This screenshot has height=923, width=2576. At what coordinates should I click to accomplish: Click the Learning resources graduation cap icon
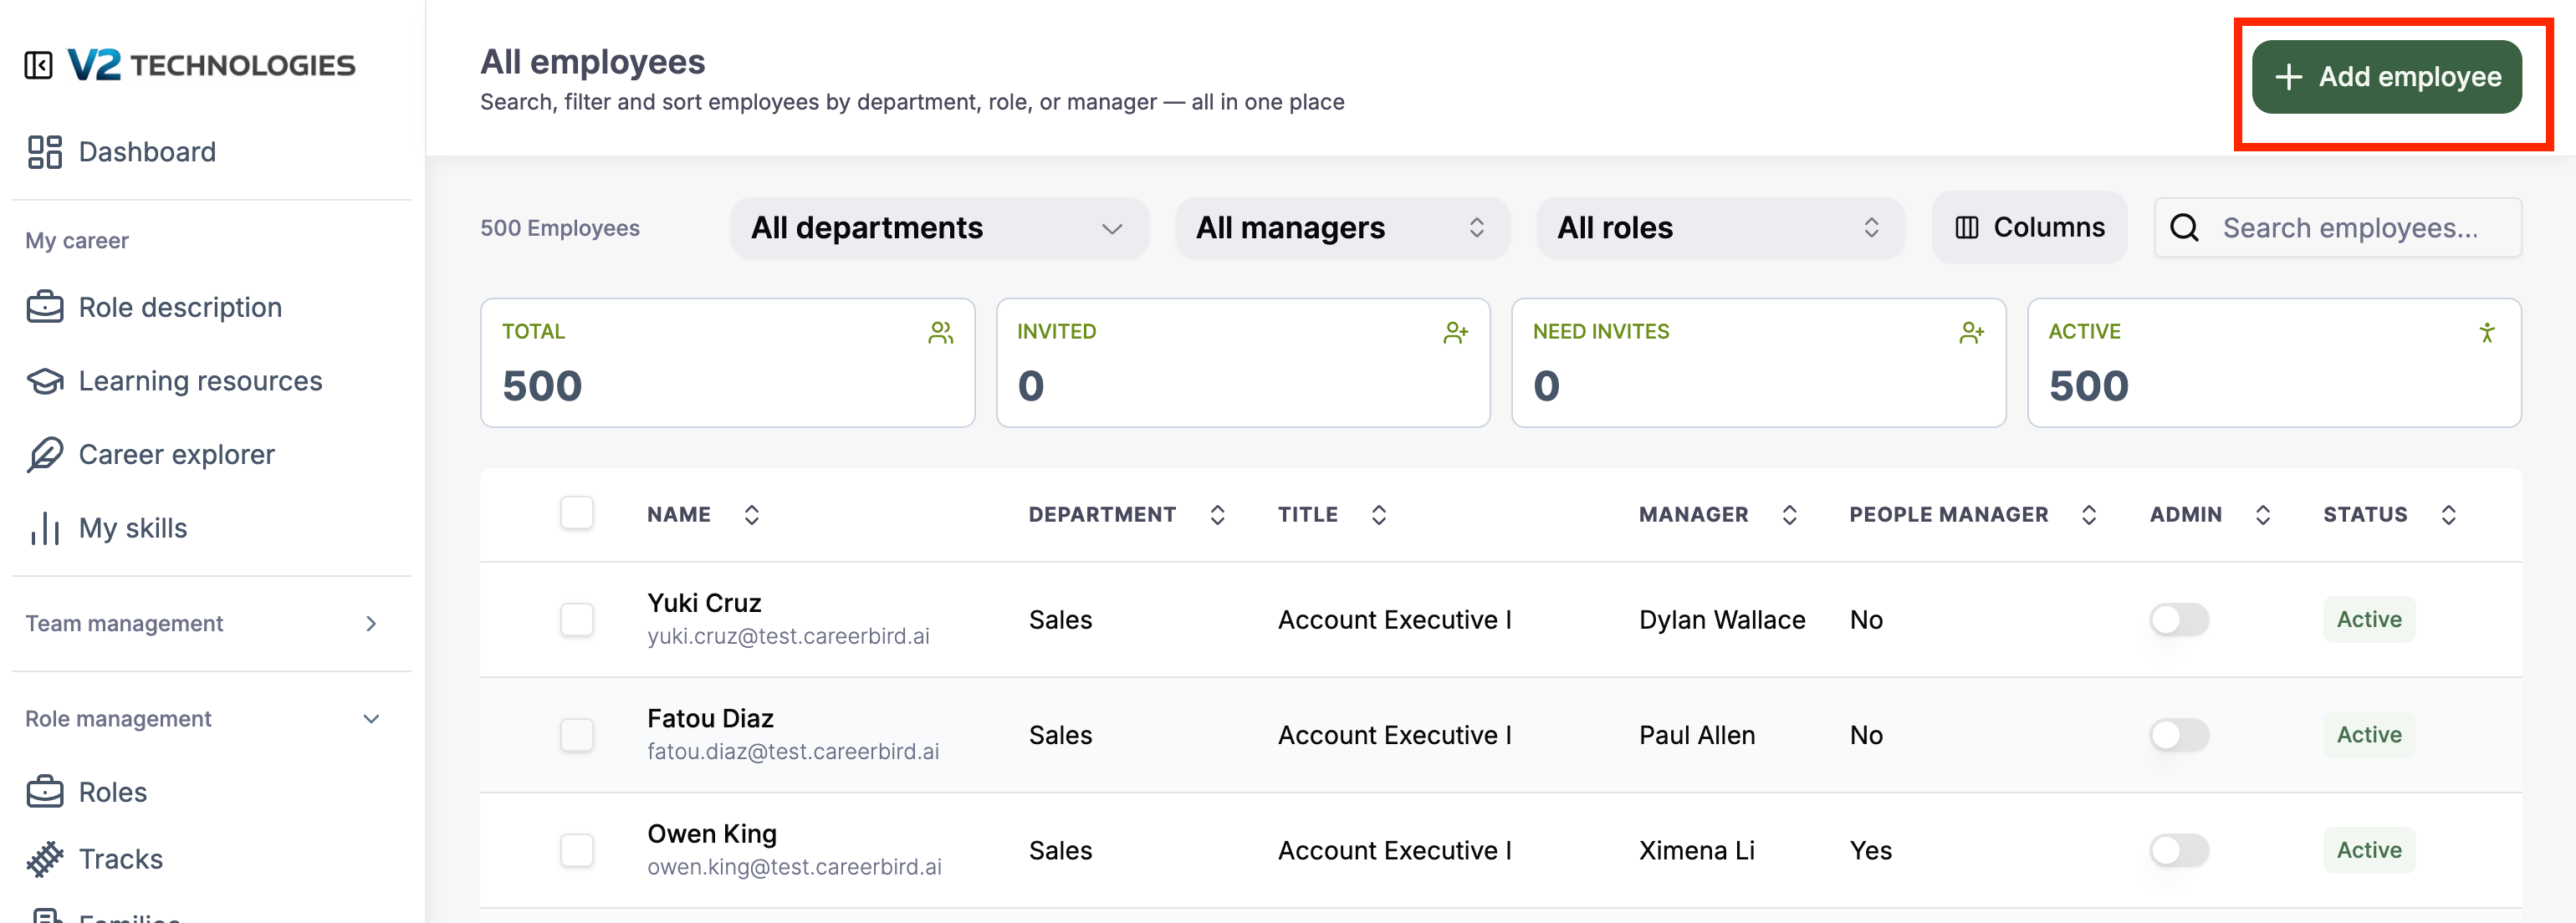pyautogui.click(x=45, y=381)
